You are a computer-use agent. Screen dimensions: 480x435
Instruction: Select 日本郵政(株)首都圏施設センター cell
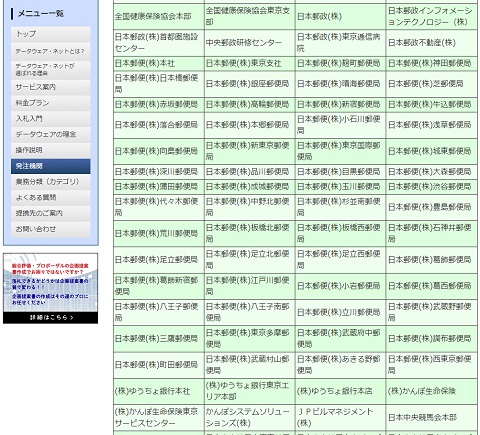(x=159, y=43)
